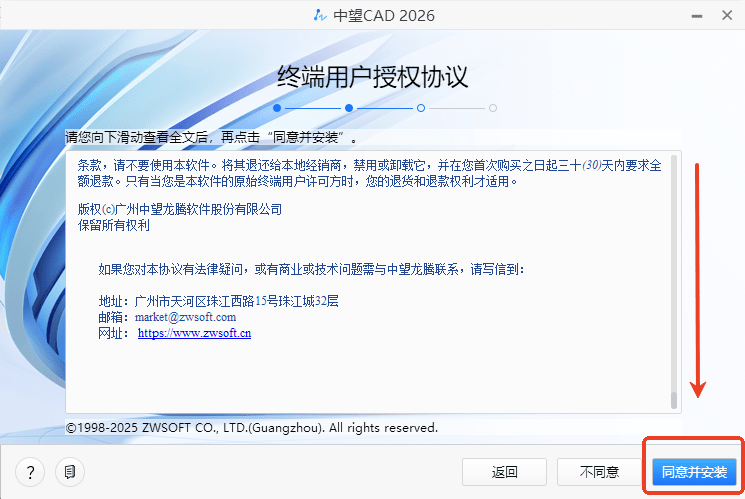Minimize the installer window
This screenshot has width=745, height=499.
[690, 15]
